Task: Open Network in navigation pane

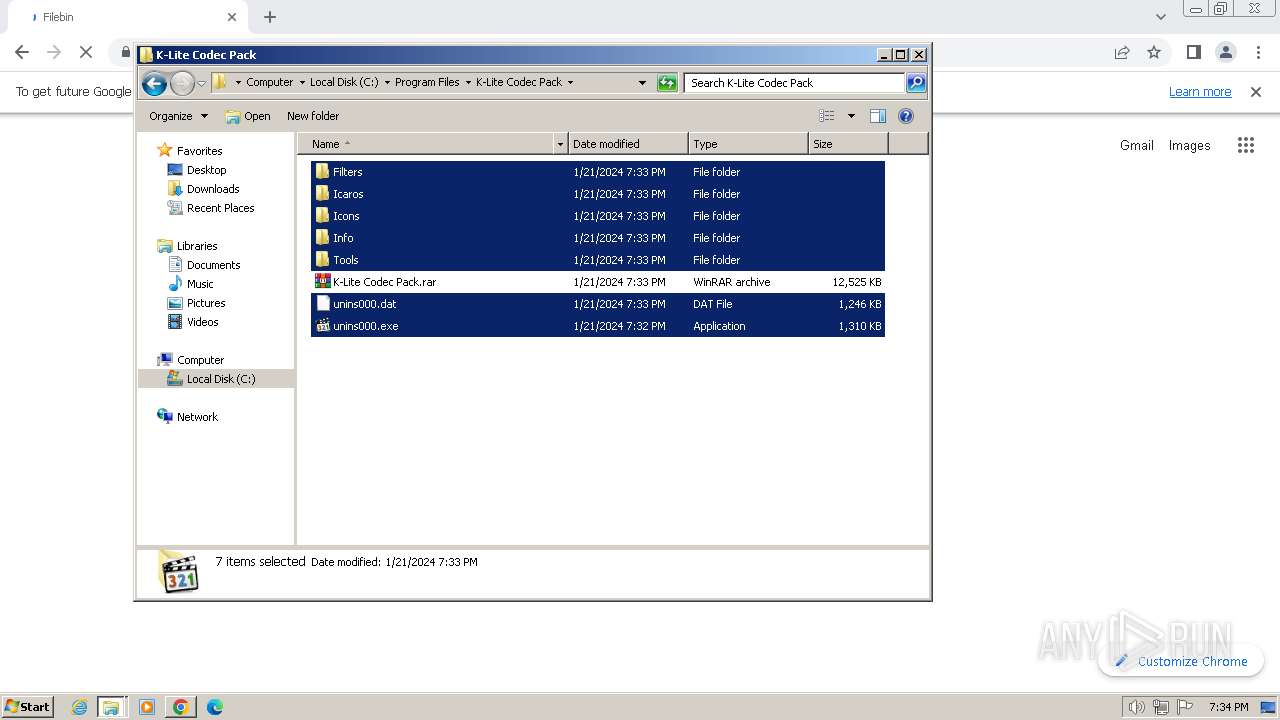Action: click(x=197, y=417)
